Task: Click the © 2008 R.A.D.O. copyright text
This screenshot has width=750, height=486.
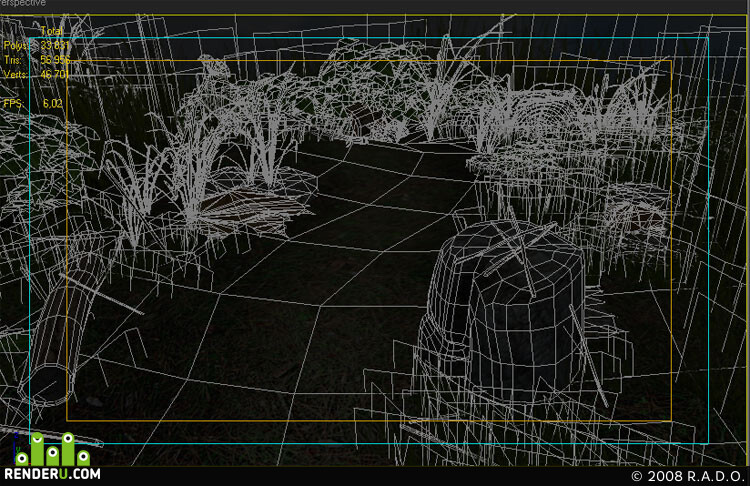Action: (x=686, y=476)
